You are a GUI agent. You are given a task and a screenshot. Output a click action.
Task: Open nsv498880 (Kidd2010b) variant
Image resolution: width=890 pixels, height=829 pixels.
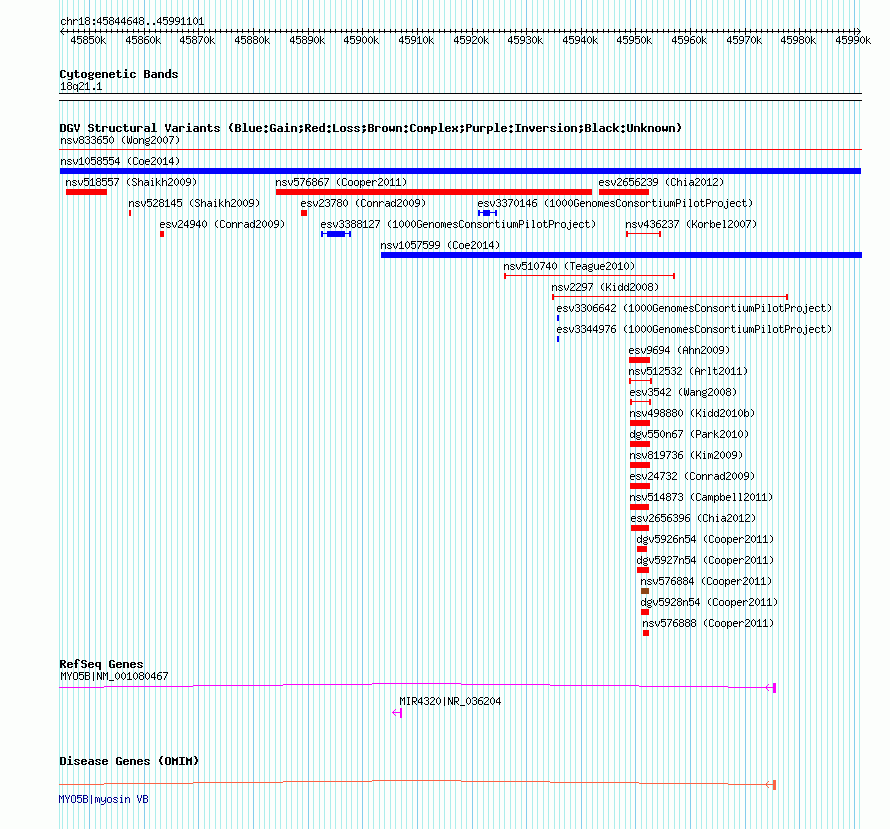coord(692,413)
